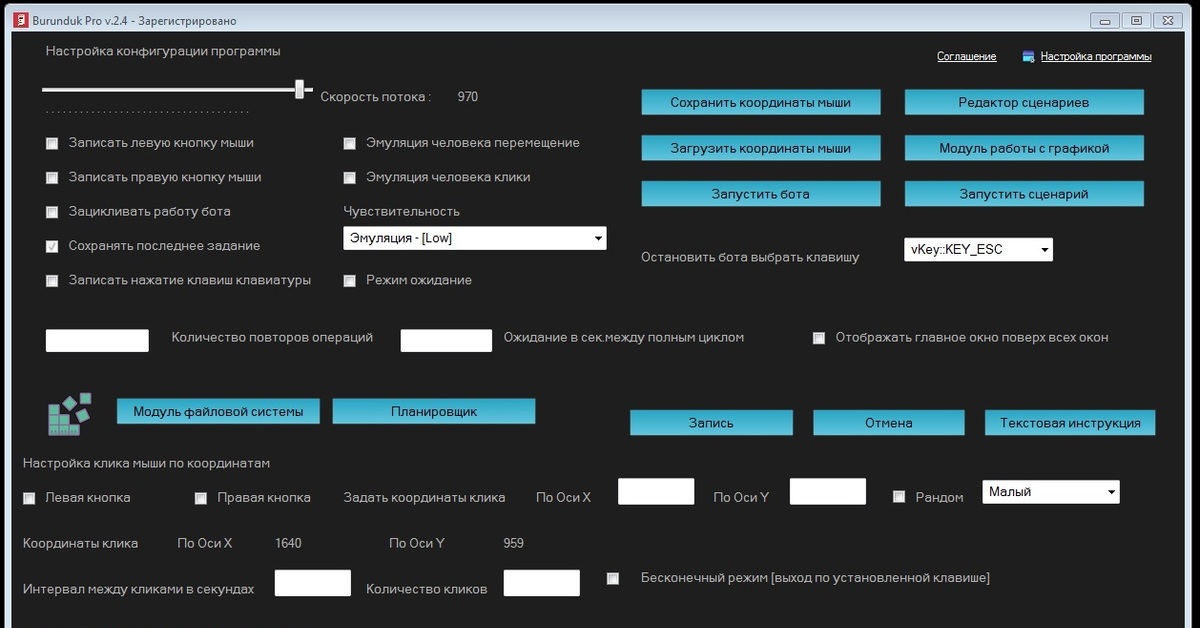Launch the Планировщик scheduler button
This screenshot has width=1200, height=628.
coord(433,411)
